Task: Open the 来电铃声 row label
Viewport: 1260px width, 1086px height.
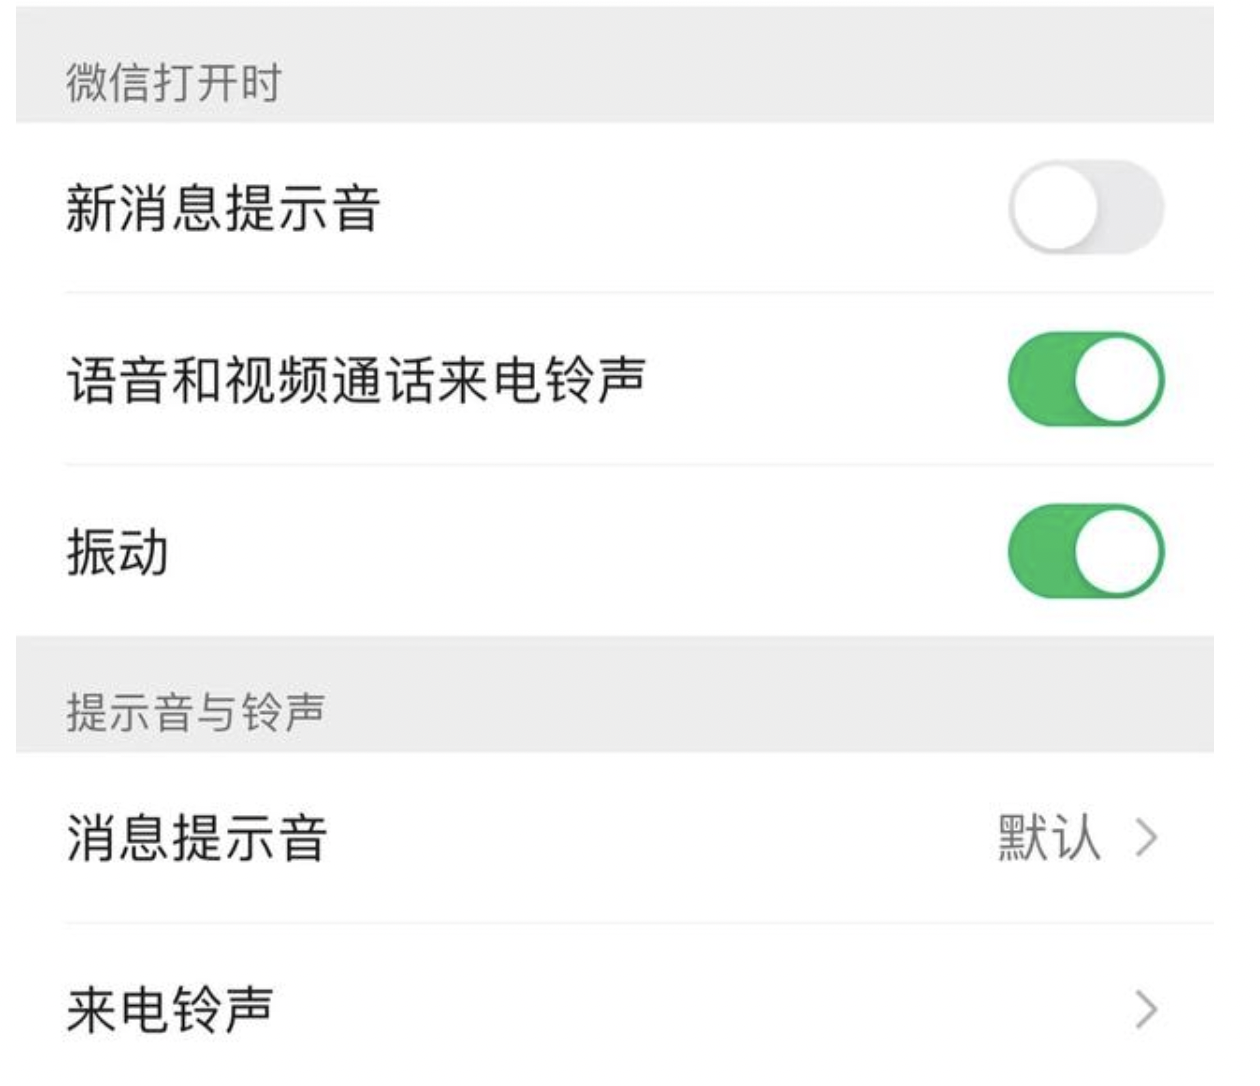Action: pos(170,1010)
